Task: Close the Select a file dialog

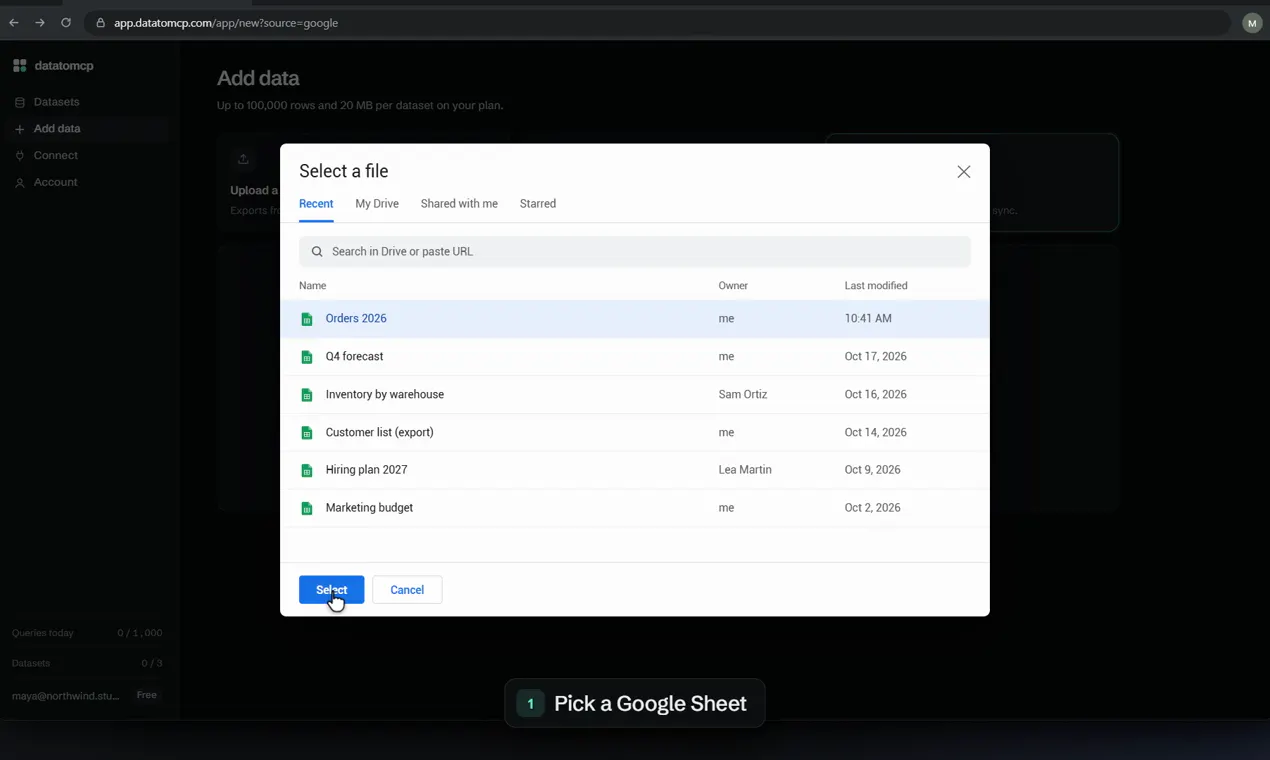Action: click(963, 172)
